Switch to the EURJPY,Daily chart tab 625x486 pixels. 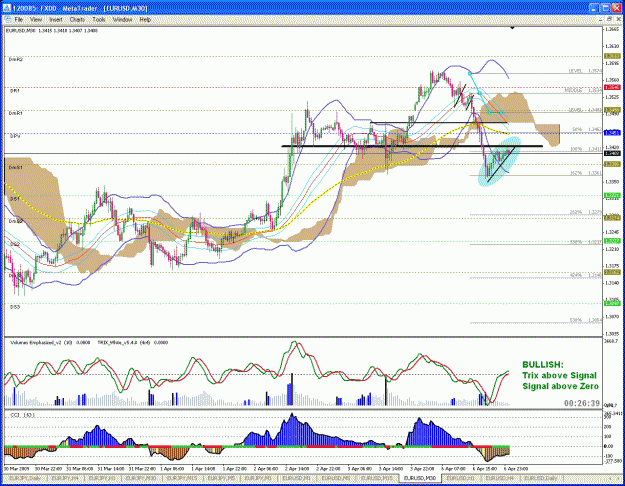click(24, 478)
